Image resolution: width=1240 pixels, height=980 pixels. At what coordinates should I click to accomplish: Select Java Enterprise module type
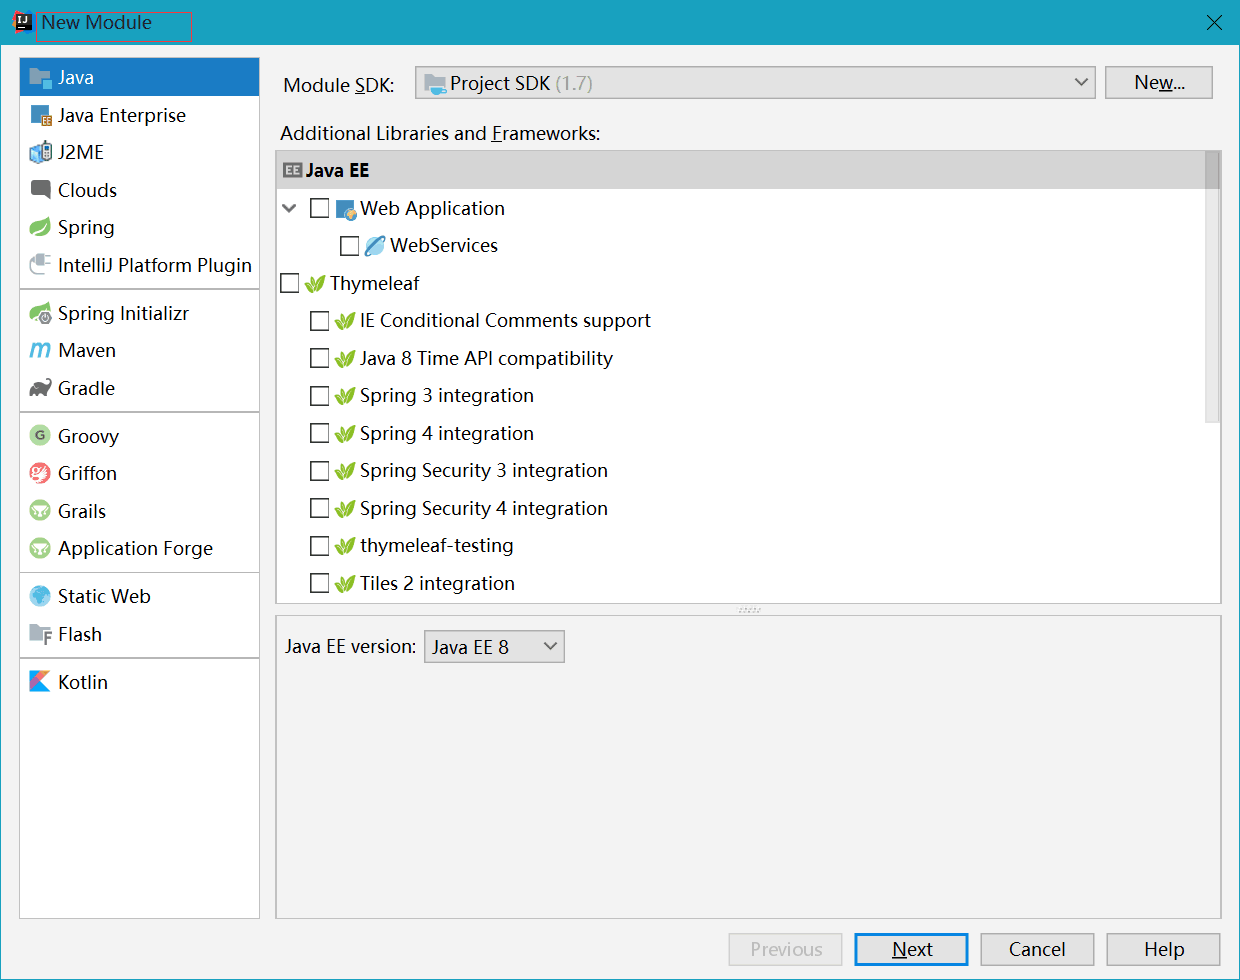pyautogui.click(x=121, y=115)
